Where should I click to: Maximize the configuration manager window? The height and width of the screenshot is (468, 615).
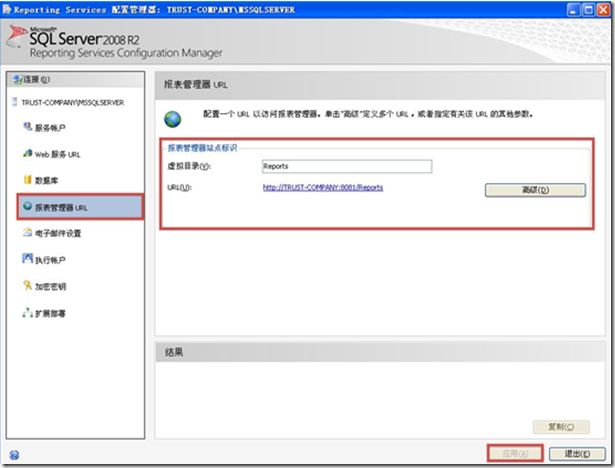click(588, 9)
